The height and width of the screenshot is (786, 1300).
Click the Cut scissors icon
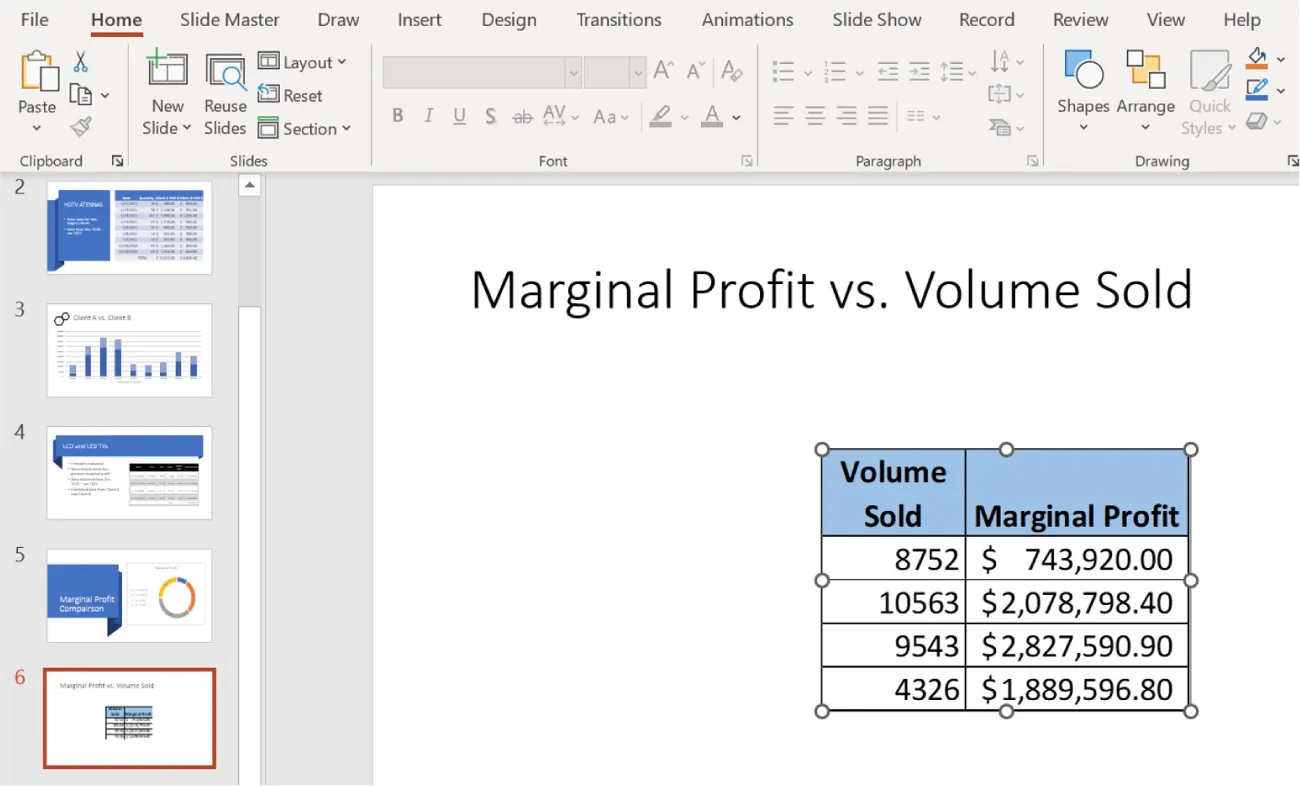pos(81,62)
